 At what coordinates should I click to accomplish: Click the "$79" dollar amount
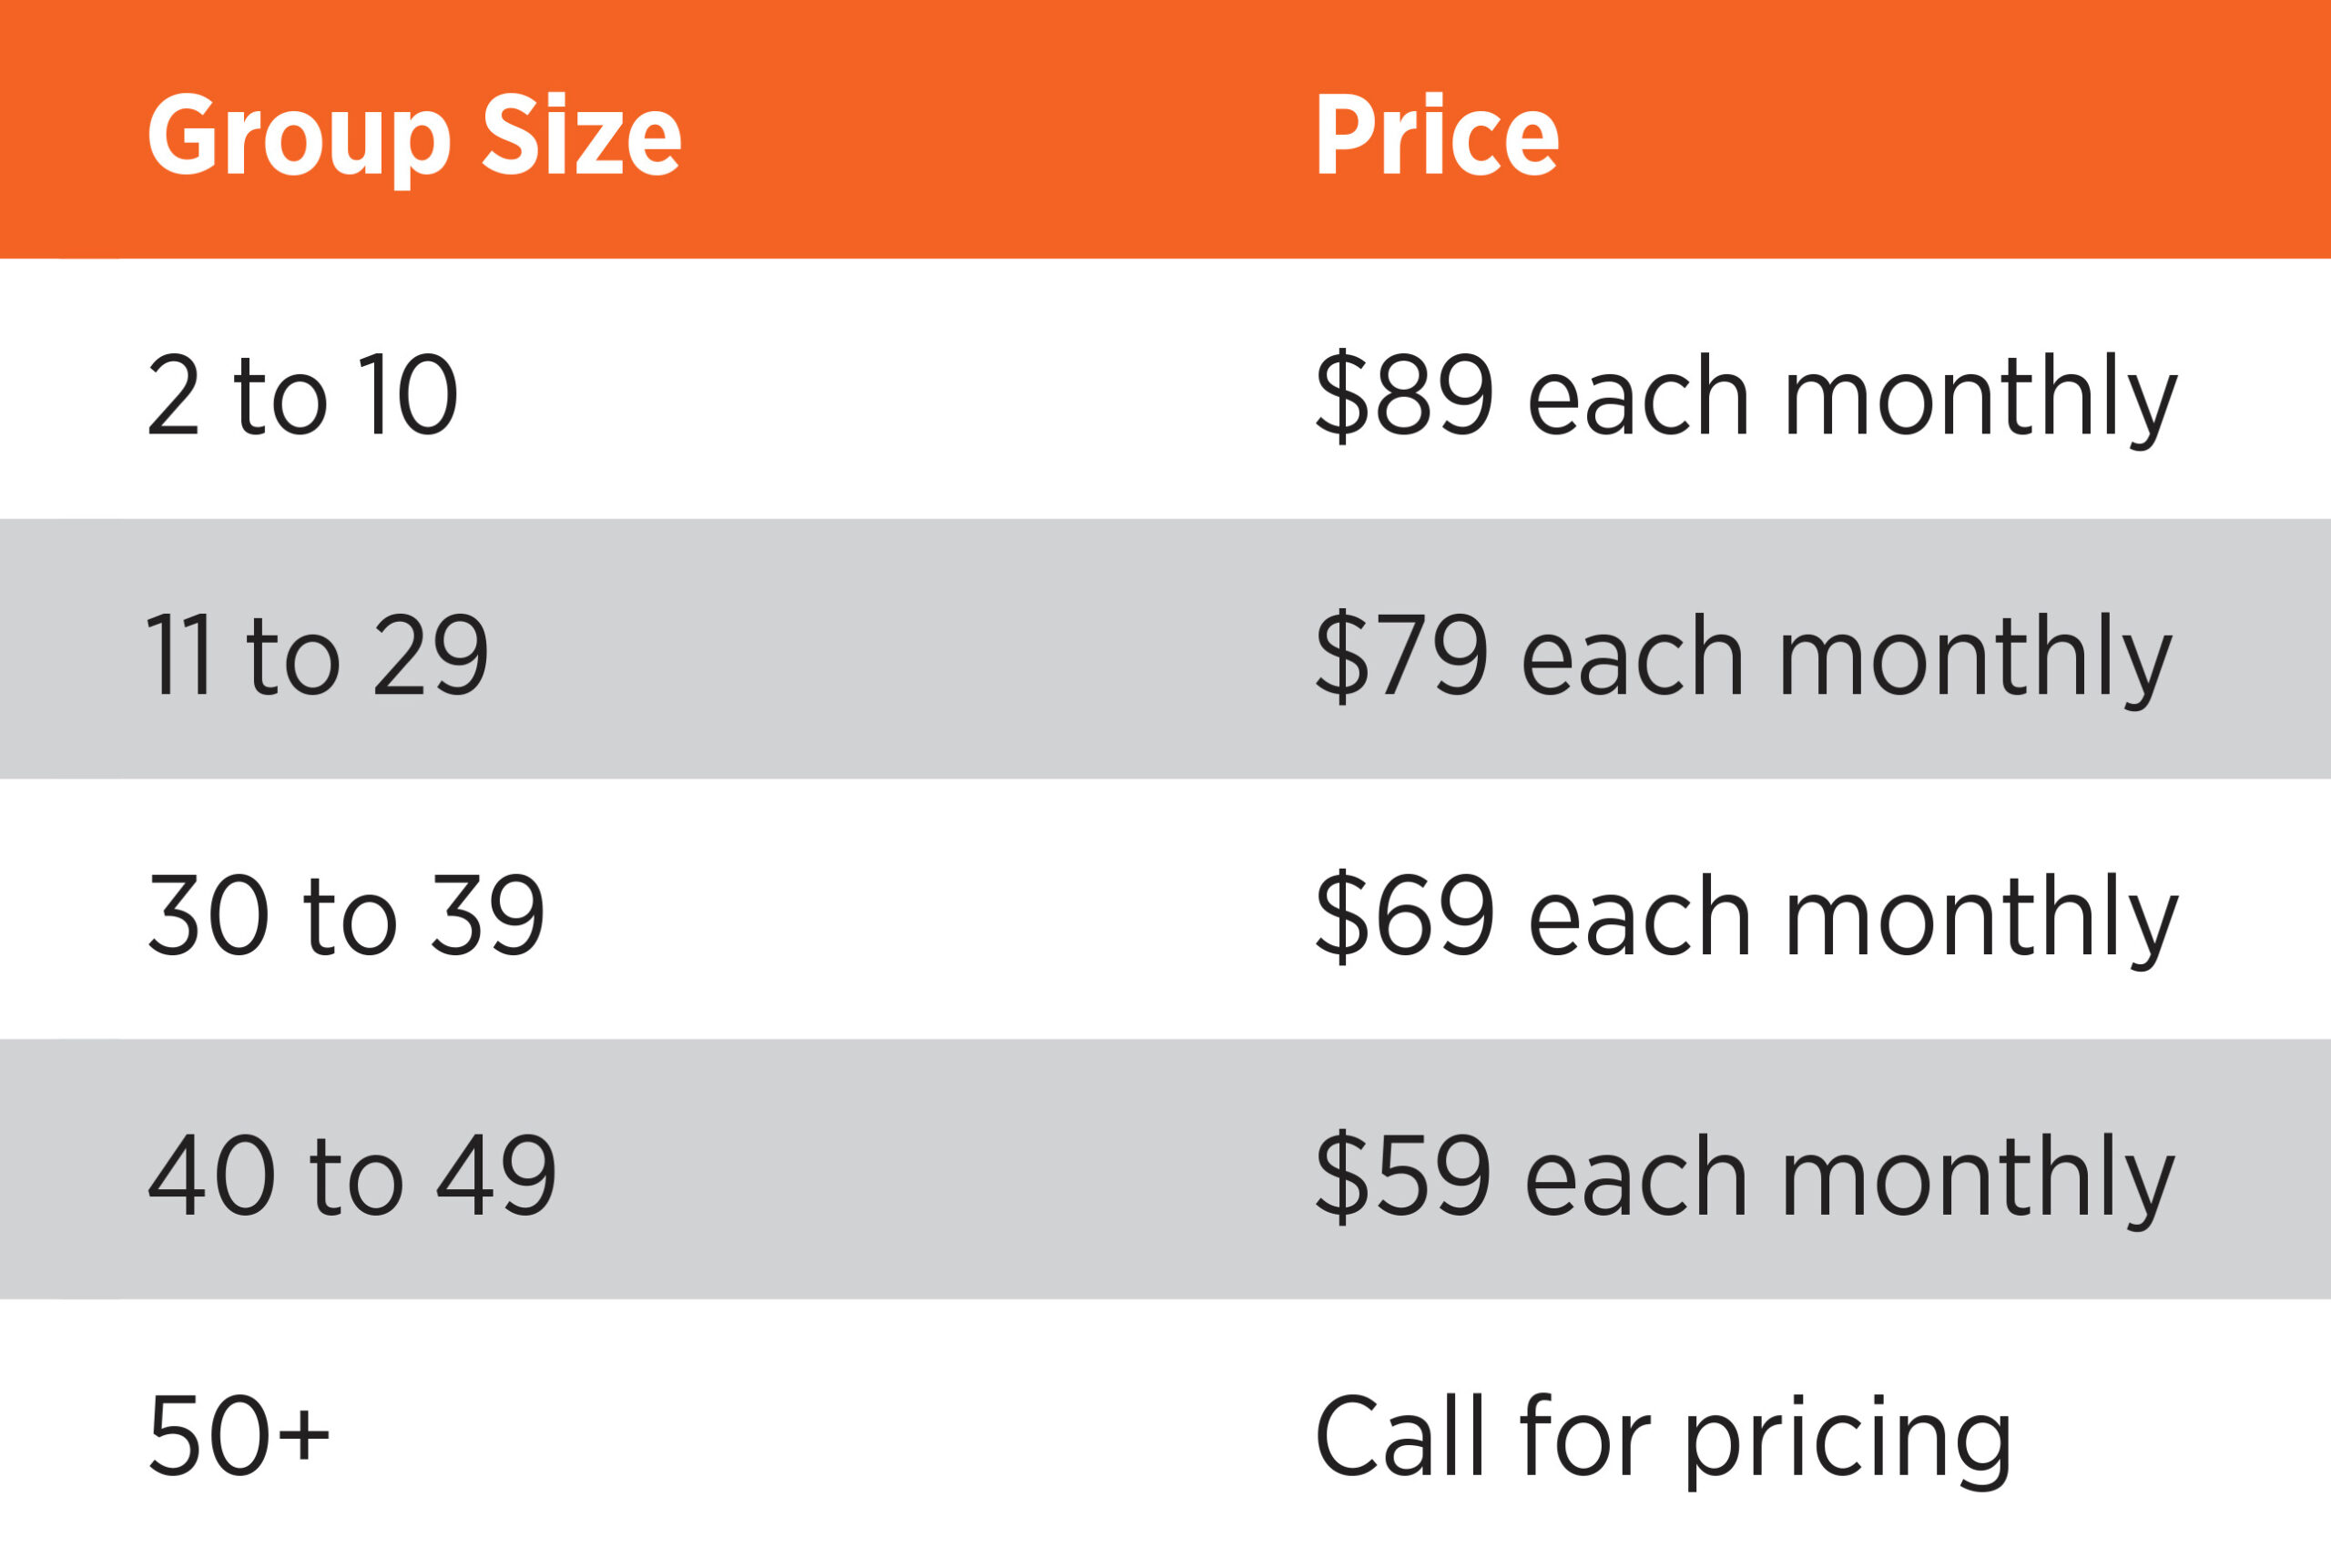[x=1401, y=656]
